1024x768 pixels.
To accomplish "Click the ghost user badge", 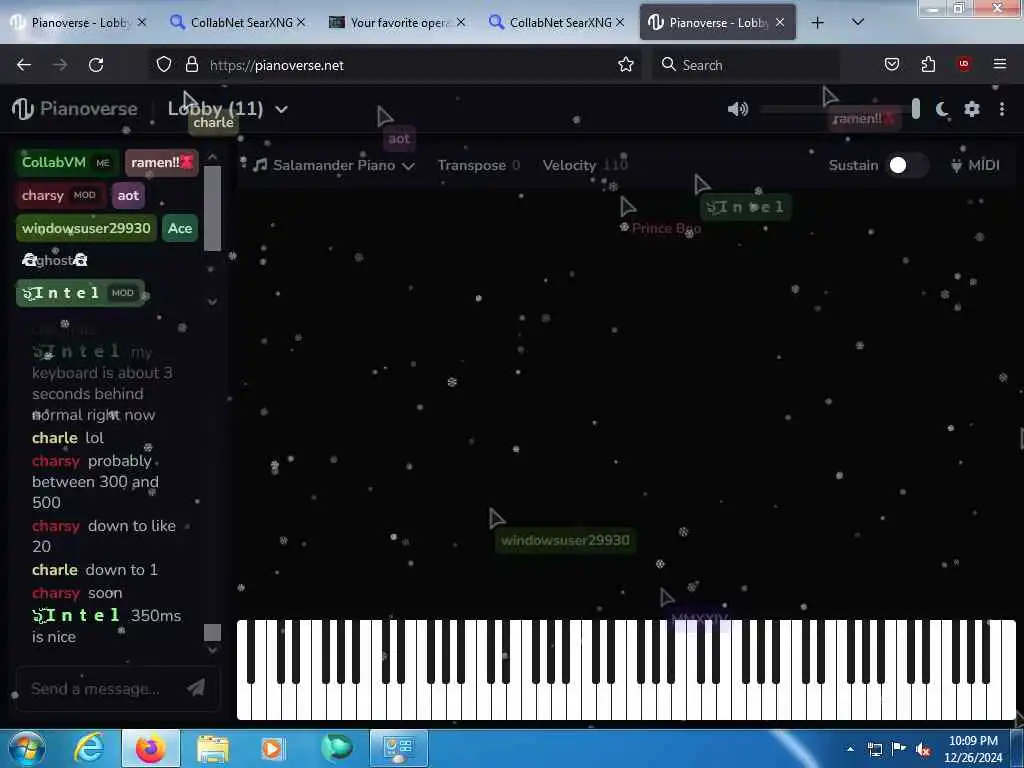I will (55, 260).
